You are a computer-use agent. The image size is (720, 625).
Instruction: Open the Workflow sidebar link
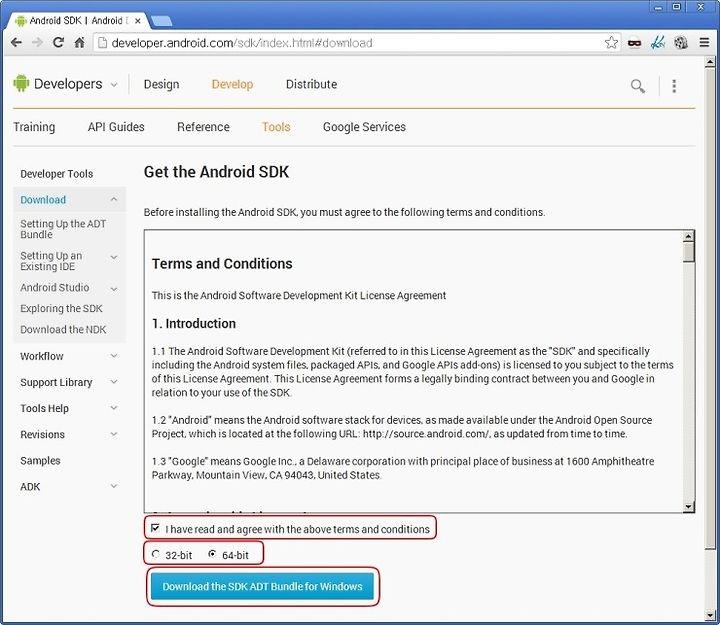[x=42, y=356]
